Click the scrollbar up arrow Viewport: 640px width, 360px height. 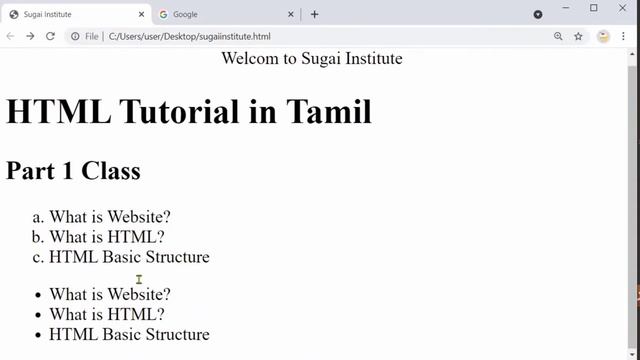[632, 54]
